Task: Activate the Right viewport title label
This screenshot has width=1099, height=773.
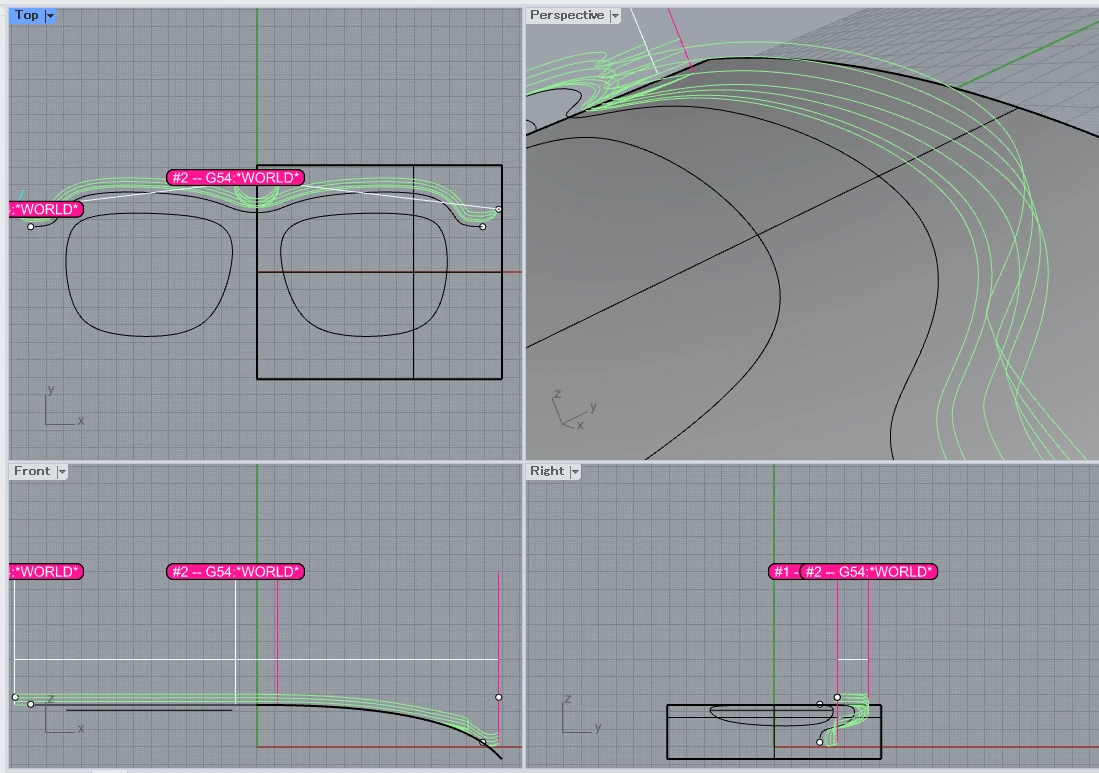Action: pyautogui.click(x=547, y=471)
